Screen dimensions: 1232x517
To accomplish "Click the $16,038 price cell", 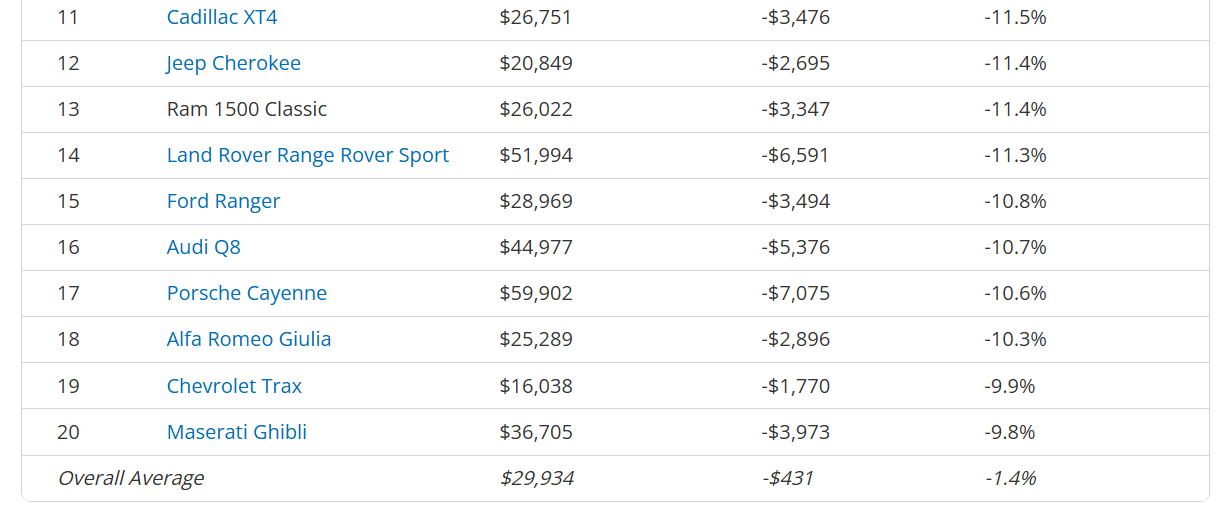I will (537, 386).
